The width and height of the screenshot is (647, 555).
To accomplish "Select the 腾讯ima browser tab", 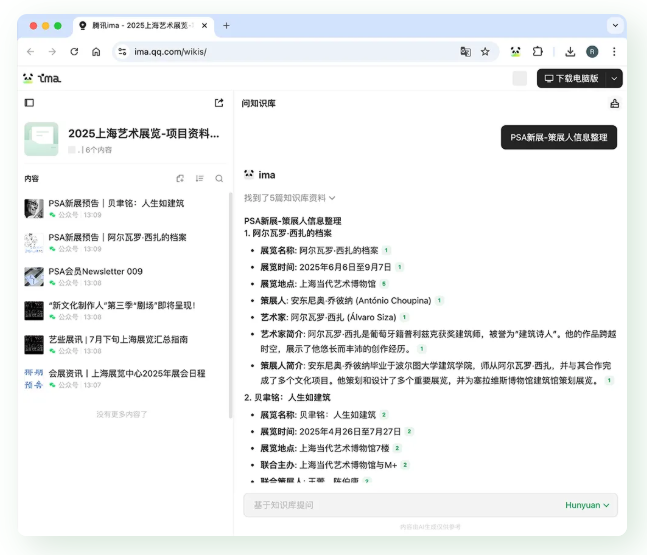I will 140,25.
